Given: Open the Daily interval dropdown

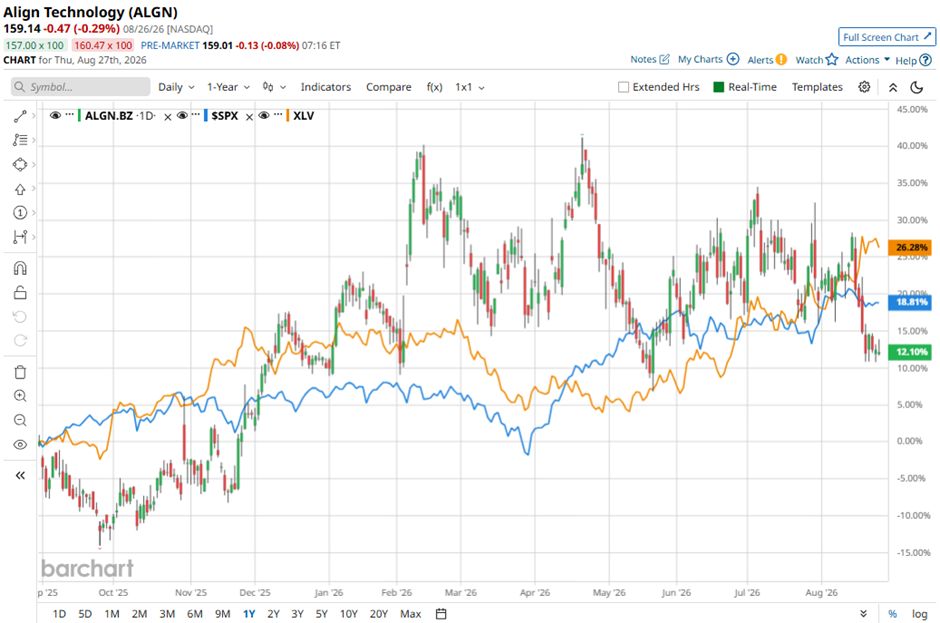Looking at the screenshot, I should (x=176, y=87).
